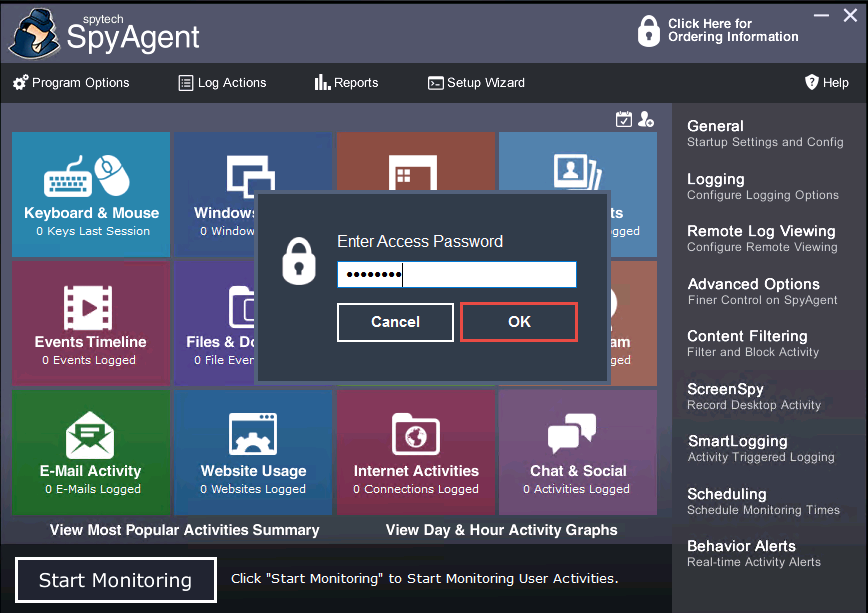Click the Log Actions list icon
868x613 pixels.
click(185, 83)
